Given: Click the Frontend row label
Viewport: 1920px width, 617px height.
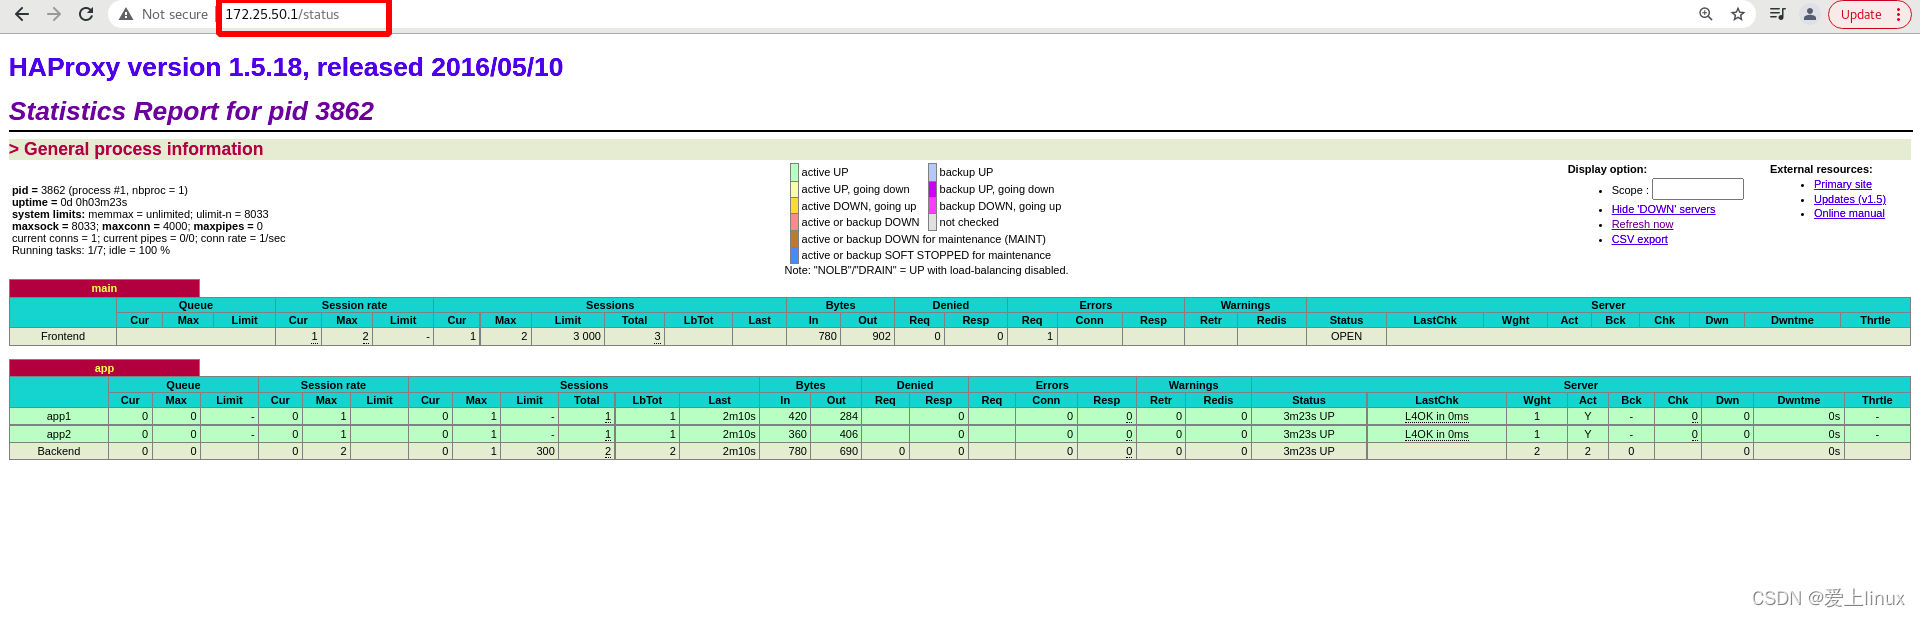Looking at the screenshot, I should click(63, 336).
